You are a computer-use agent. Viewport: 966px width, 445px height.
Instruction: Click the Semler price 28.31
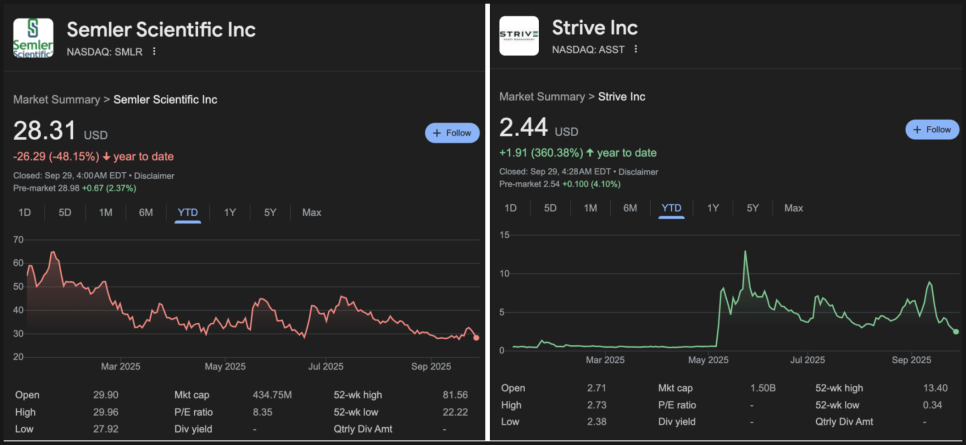point(44,131)
